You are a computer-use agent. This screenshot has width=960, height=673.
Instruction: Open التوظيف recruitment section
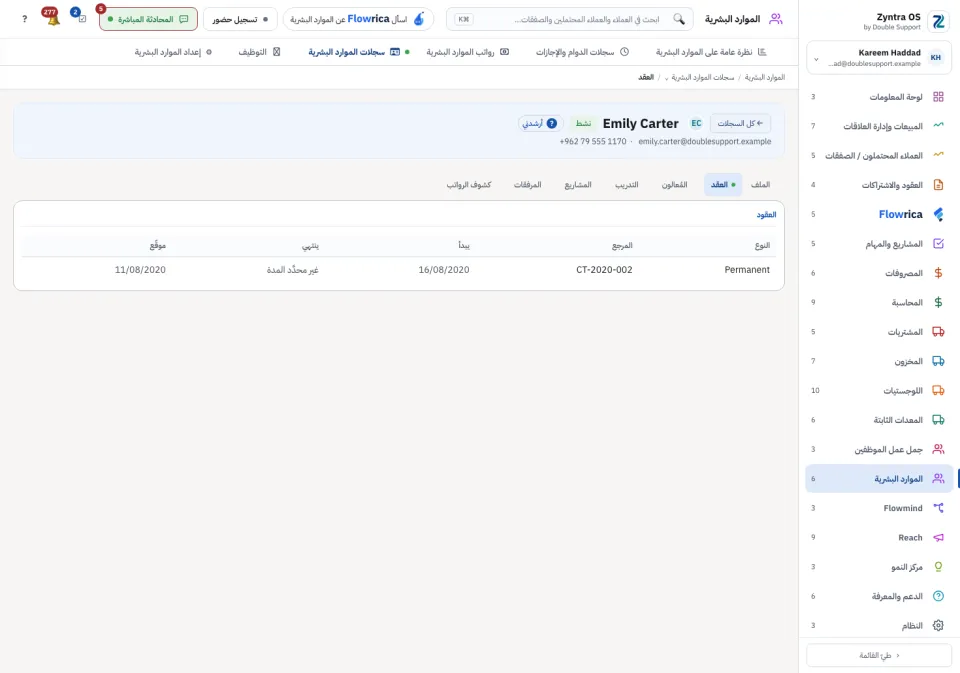259,52
